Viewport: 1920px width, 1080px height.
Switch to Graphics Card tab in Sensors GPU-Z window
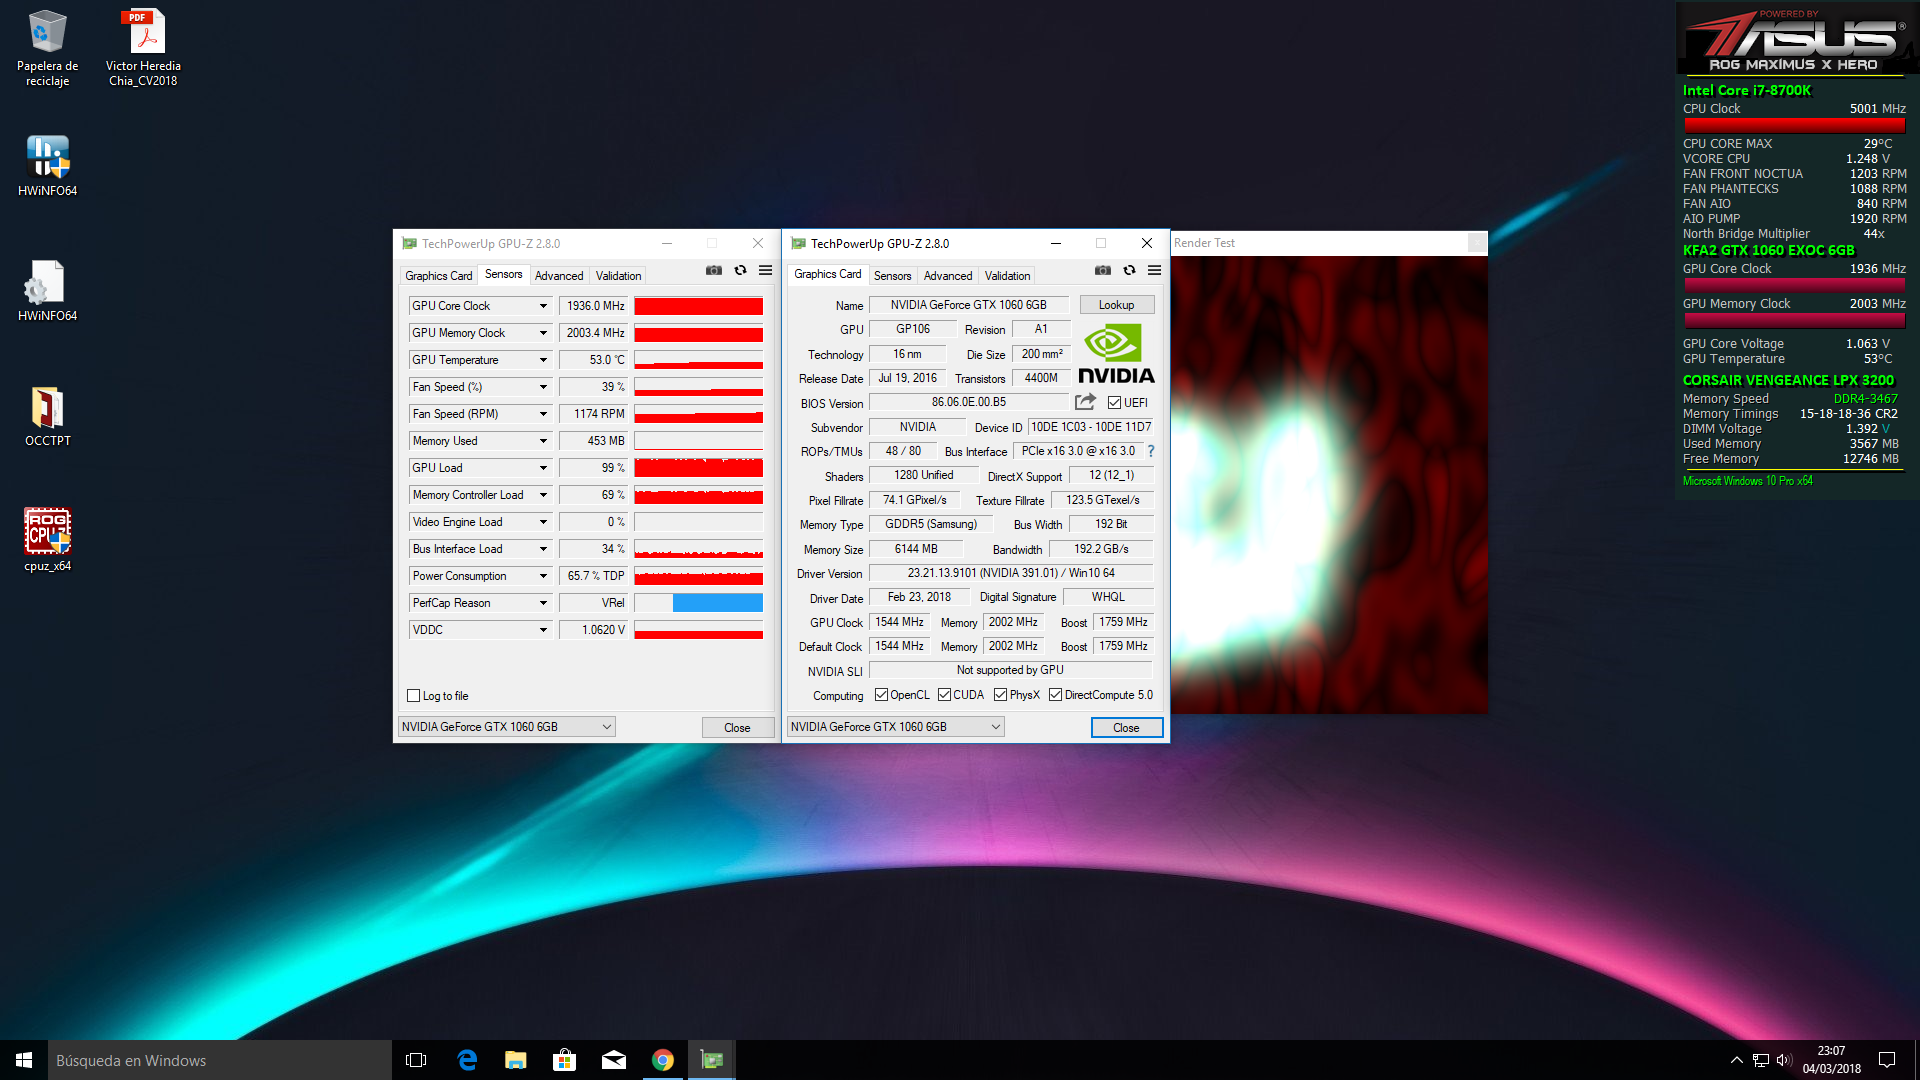438,276
